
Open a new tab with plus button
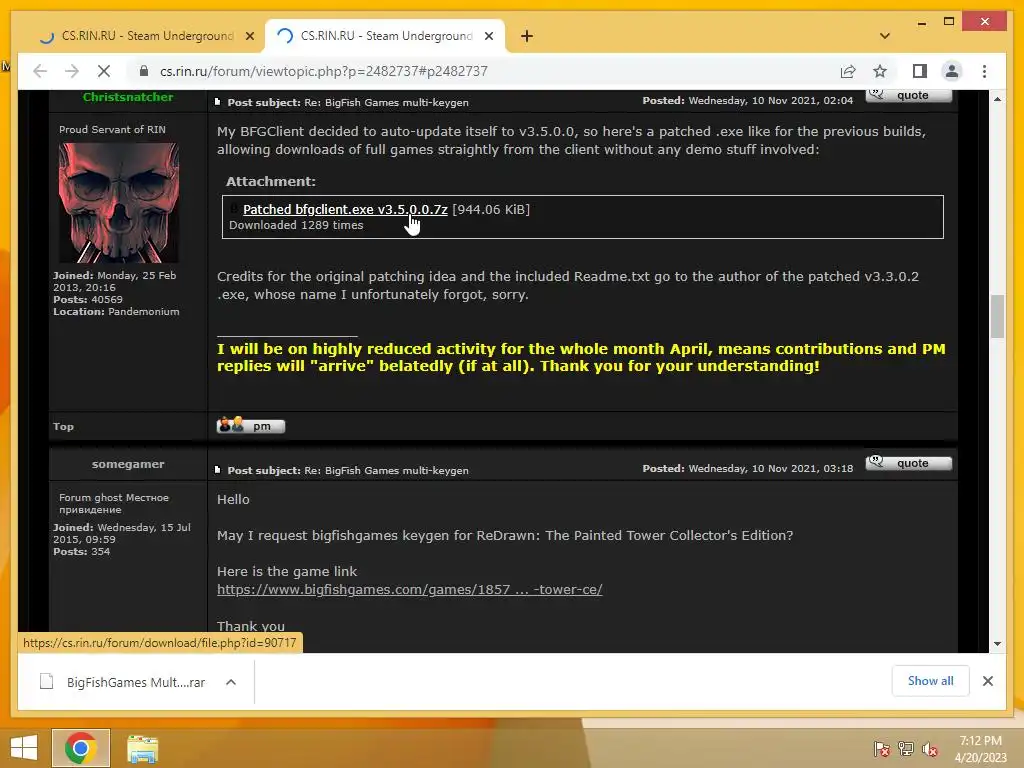[x=527, y=36]
